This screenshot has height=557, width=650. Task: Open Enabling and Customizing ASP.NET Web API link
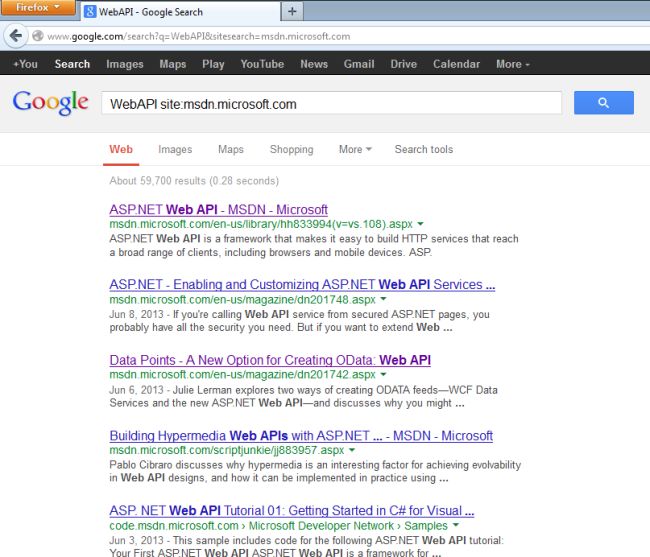[302, 285]
